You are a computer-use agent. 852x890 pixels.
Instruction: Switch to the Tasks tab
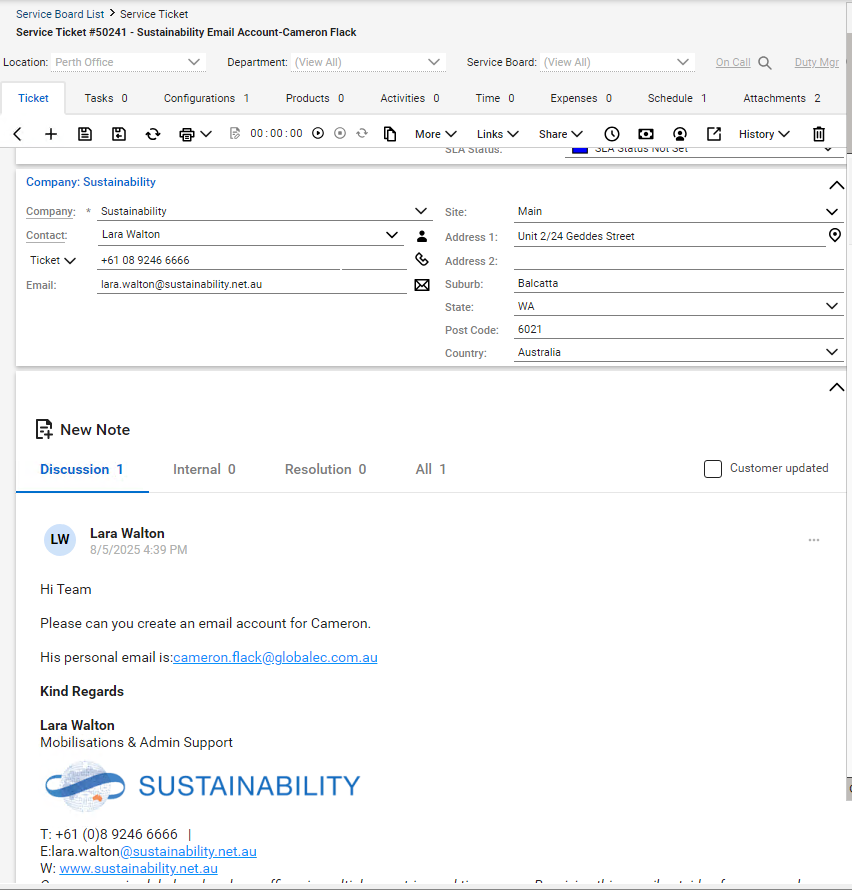pyautogui.click(x=106, y=98)
